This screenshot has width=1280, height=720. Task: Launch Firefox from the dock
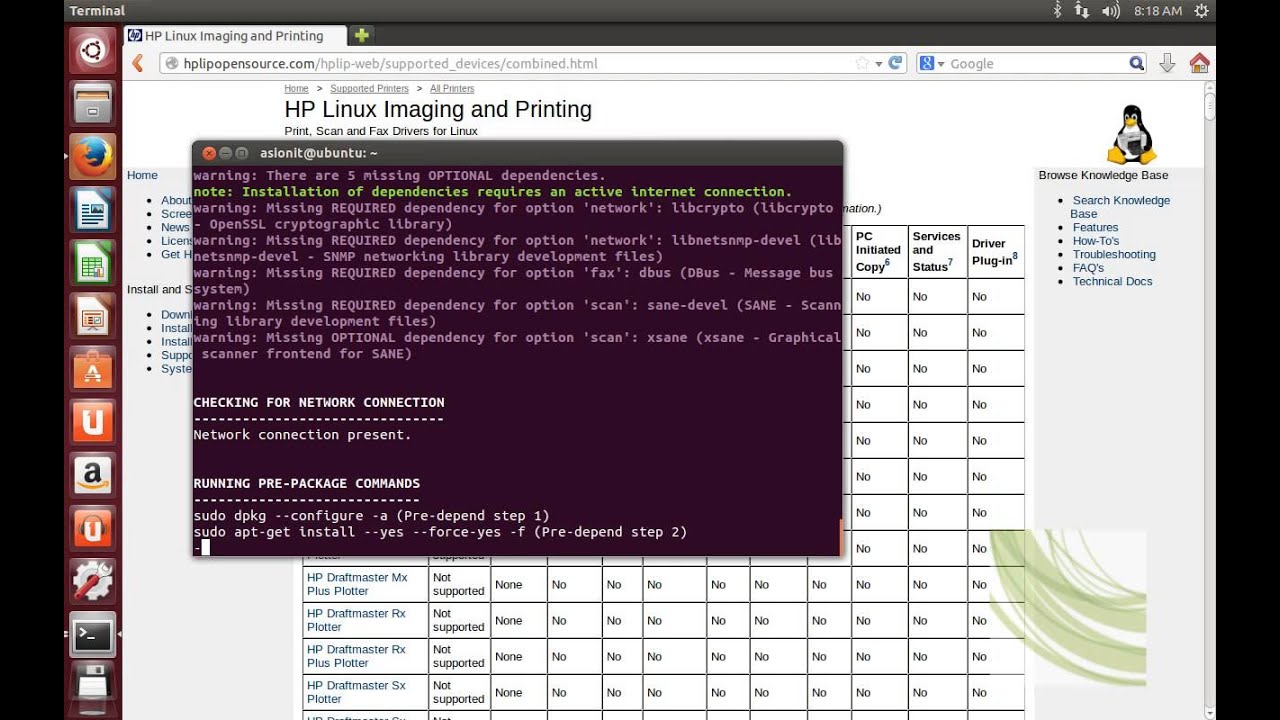[92, 158]
